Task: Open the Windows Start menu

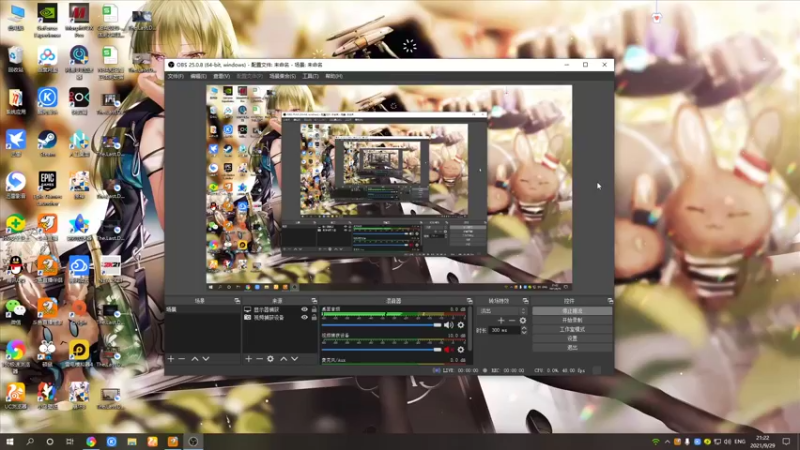Action: (10, 441)
